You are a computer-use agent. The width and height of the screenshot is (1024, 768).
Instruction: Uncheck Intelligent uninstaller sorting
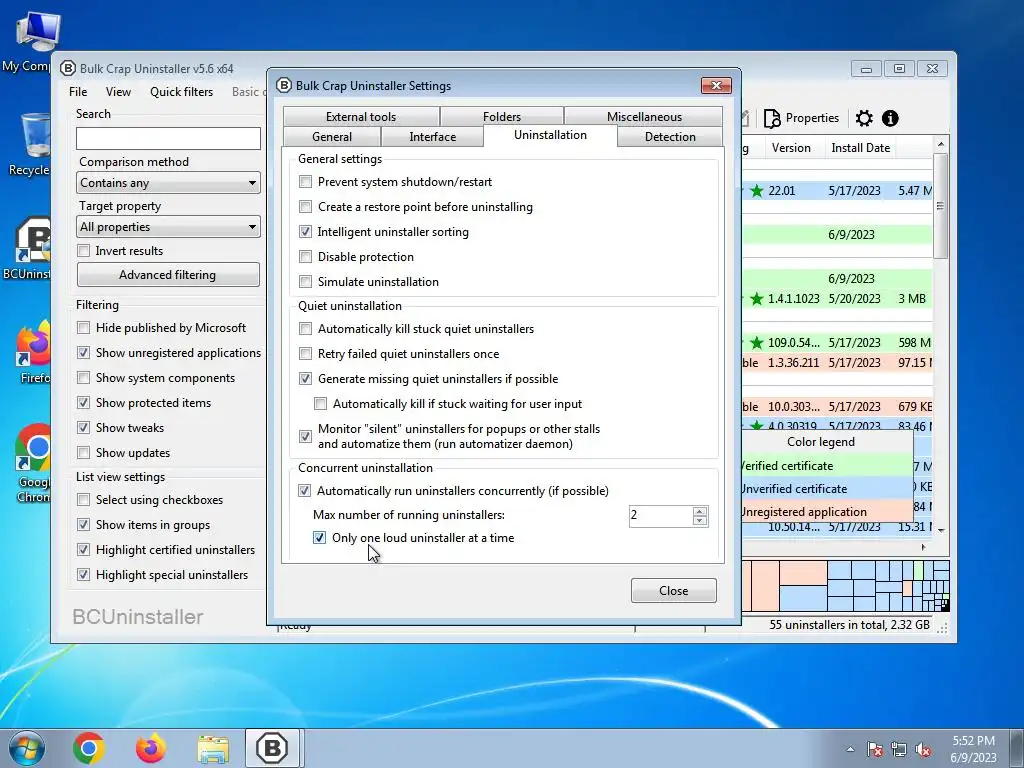(305, 232)
